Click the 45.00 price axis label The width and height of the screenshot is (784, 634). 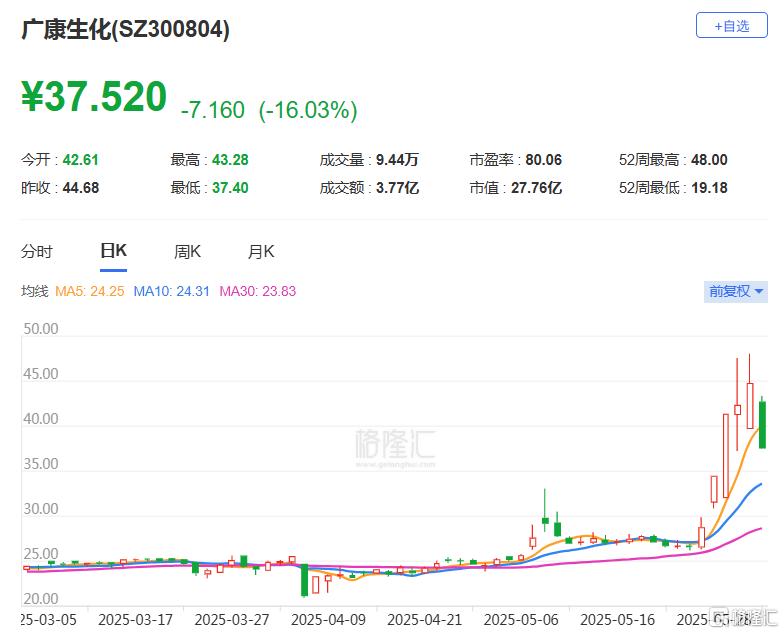(41, 374)
